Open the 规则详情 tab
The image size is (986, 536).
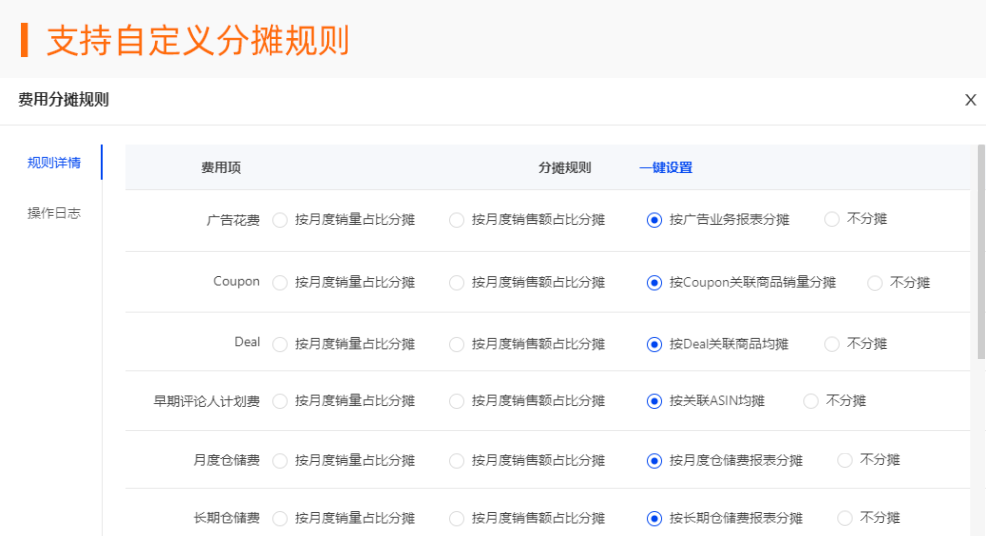54,163
